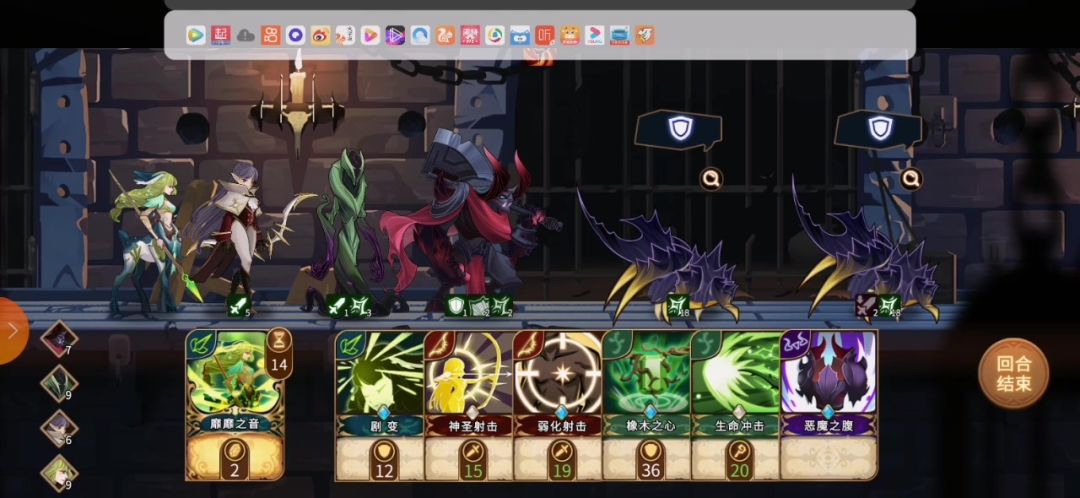Select the 生命冲击 card
The width and height of the screenshot is (1080, 498).
tap(735, 405)
